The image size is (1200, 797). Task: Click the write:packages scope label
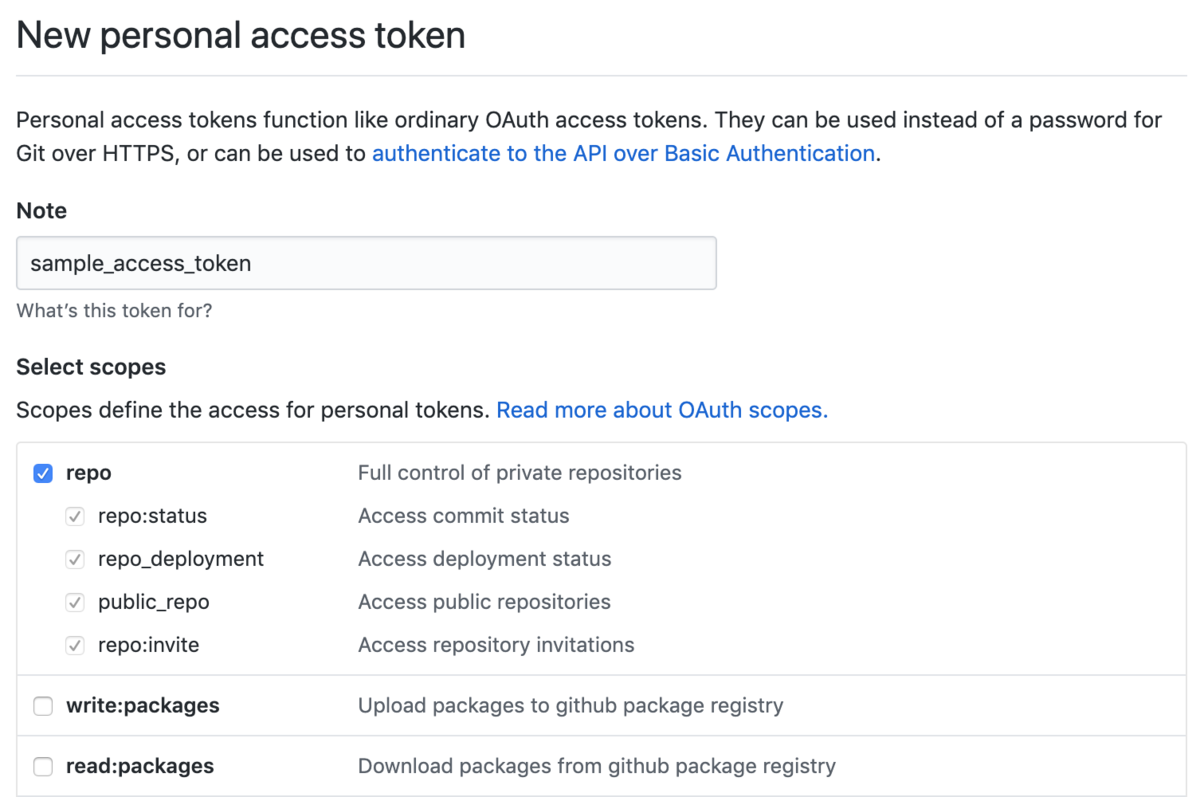click(x=143, y=706)
